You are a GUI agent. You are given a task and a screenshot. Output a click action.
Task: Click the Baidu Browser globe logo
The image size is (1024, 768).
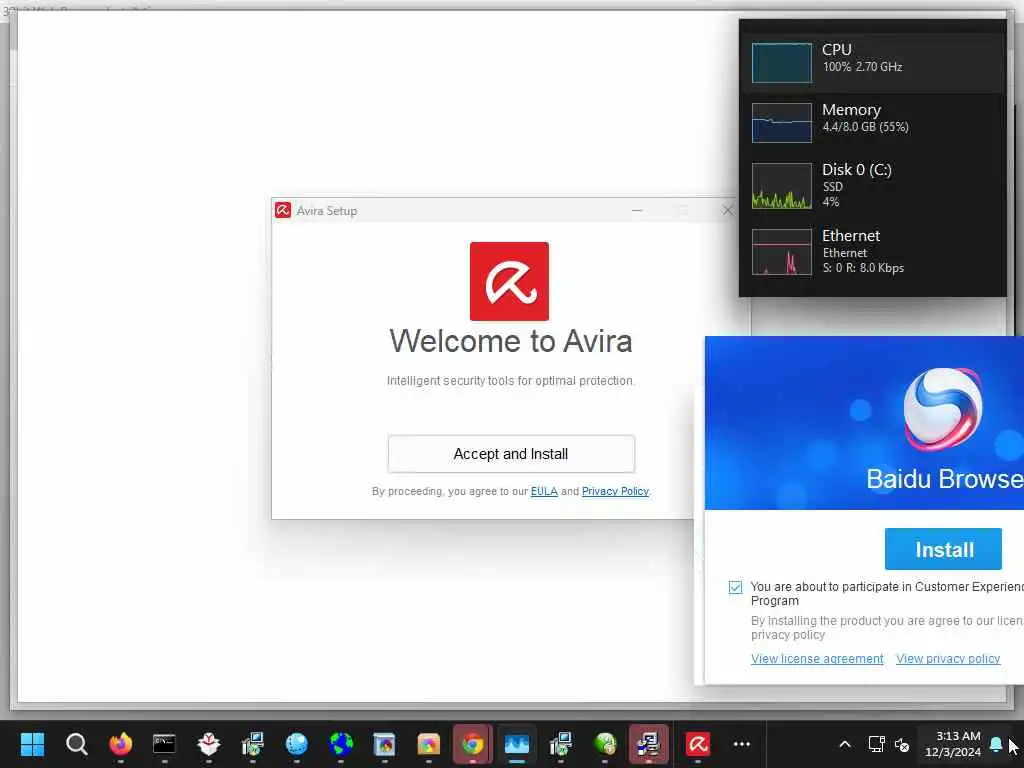coord(943,409)
